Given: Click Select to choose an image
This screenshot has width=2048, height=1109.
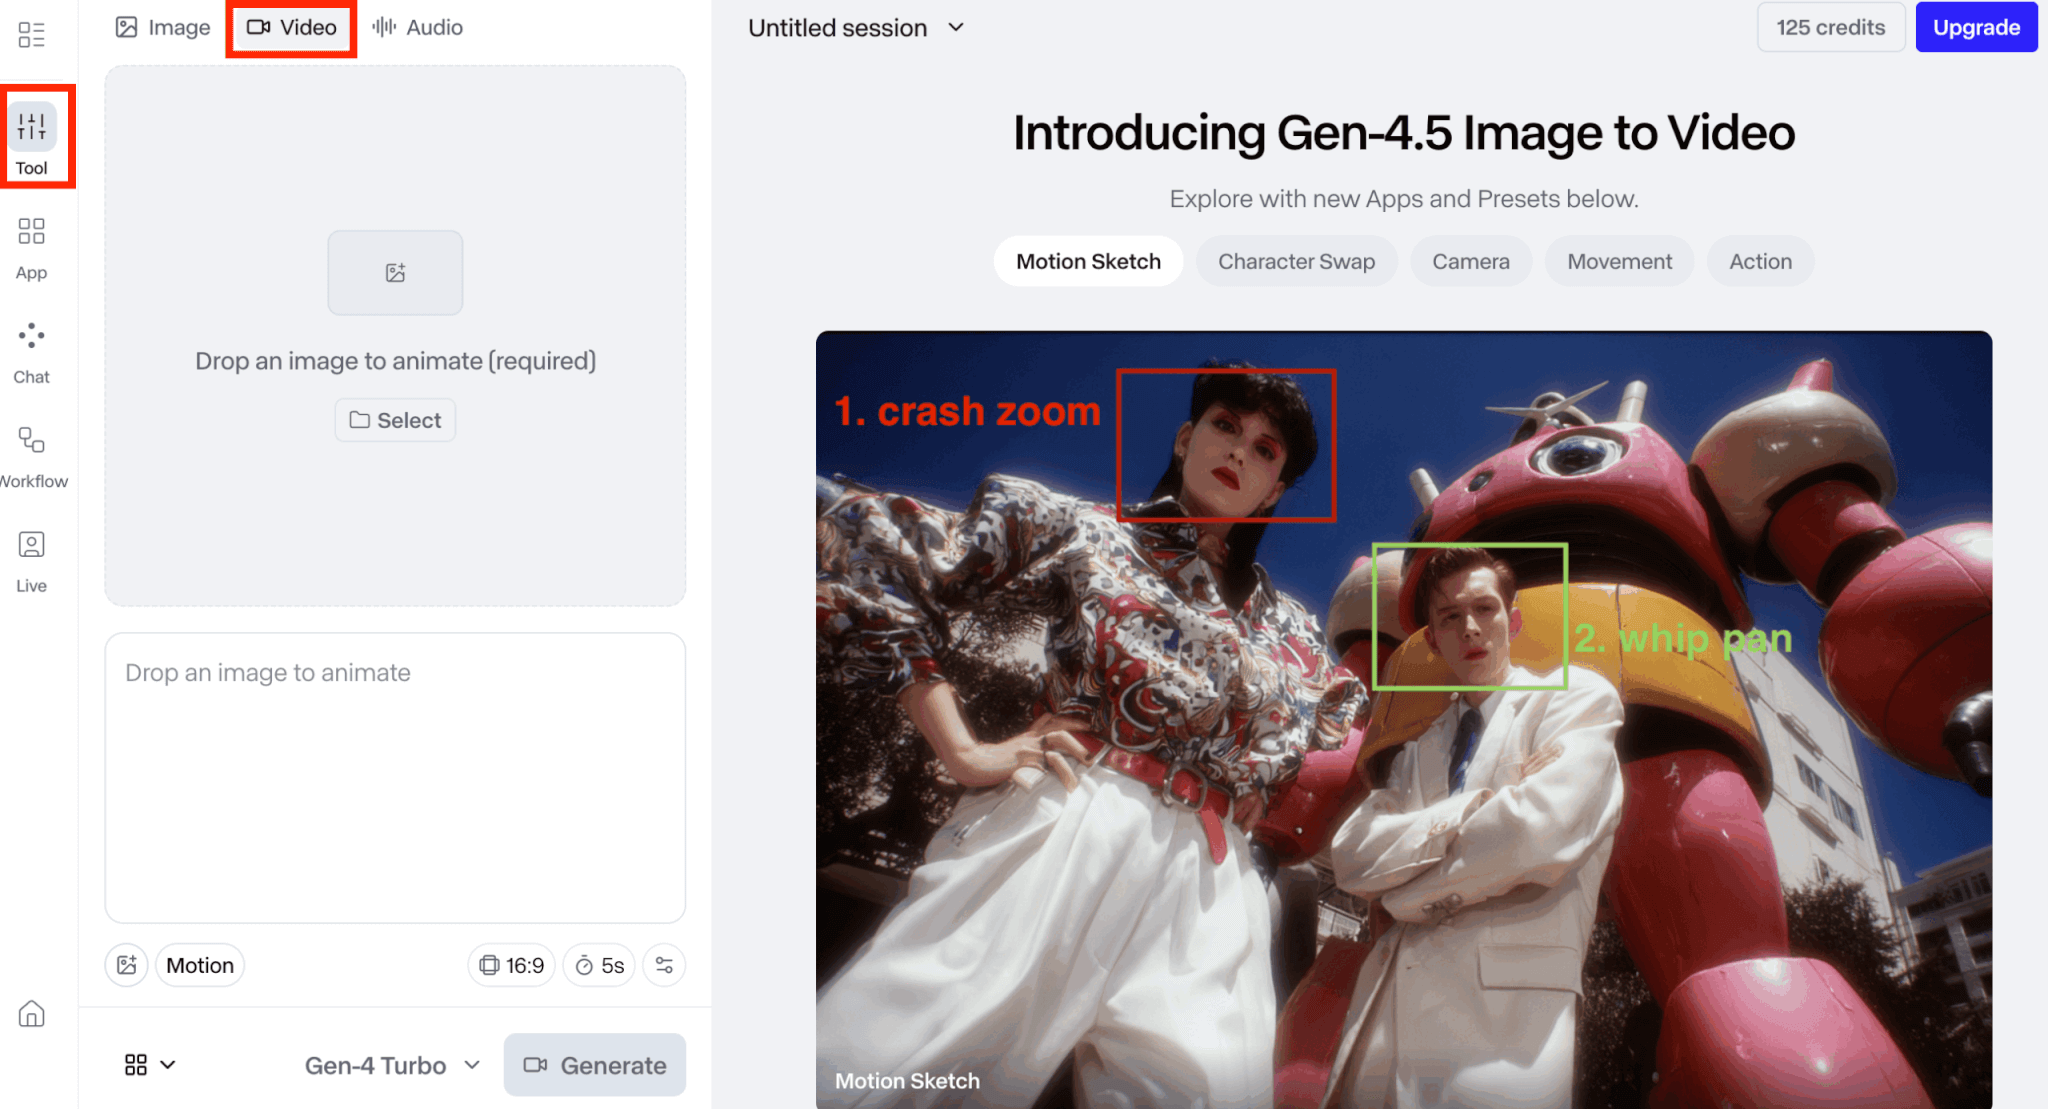Looking at the screenshot, I should pos(395,420).
